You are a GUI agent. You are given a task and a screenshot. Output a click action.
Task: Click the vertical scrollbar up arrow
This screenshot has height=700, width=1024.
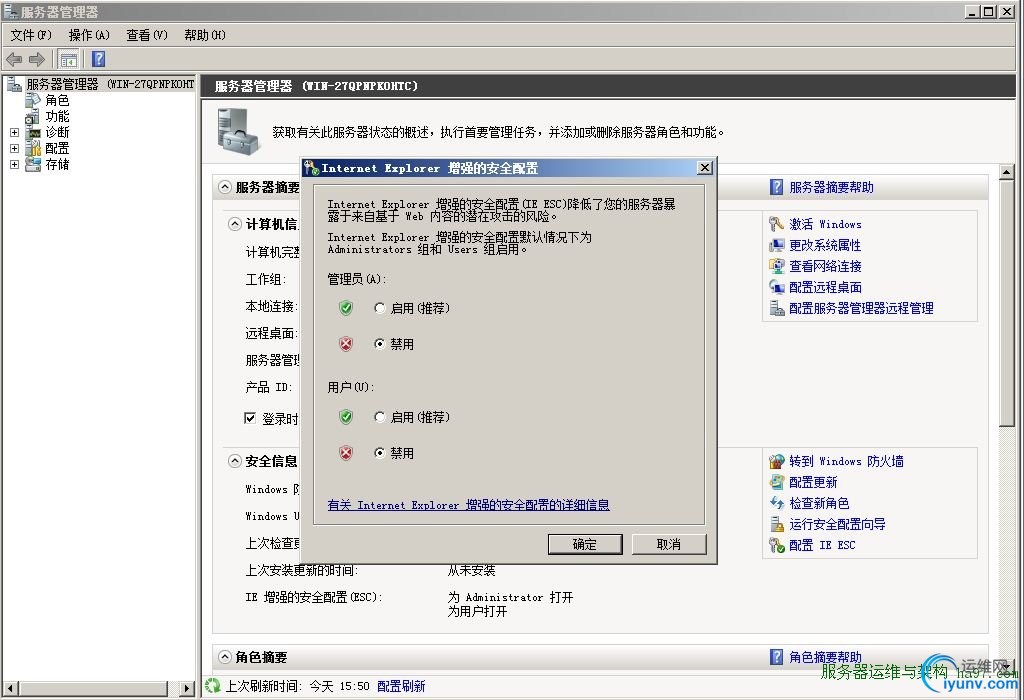coord(1006,172)
